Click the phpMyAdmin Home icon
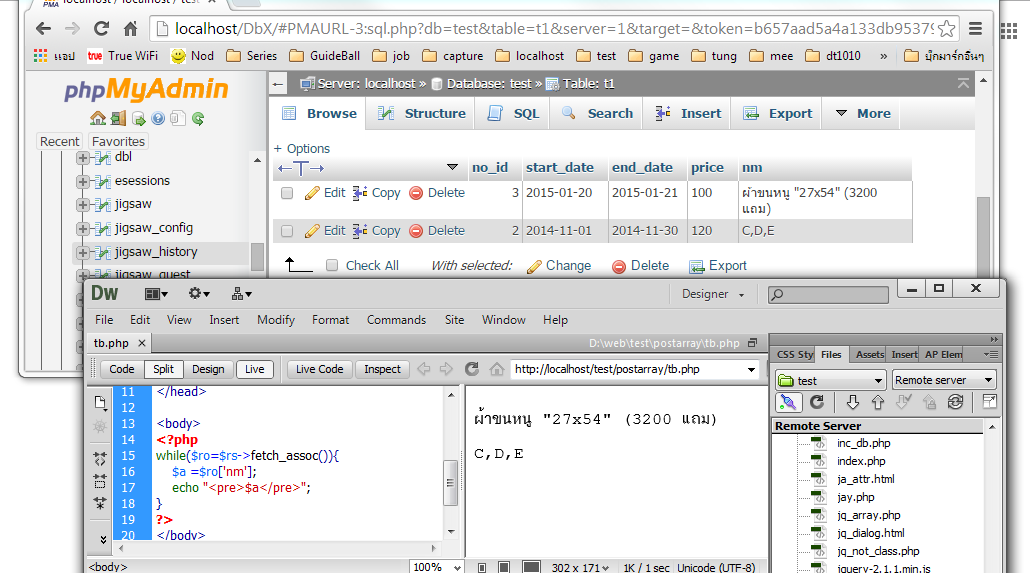The image size is (1030, 573). pos(98,119)
